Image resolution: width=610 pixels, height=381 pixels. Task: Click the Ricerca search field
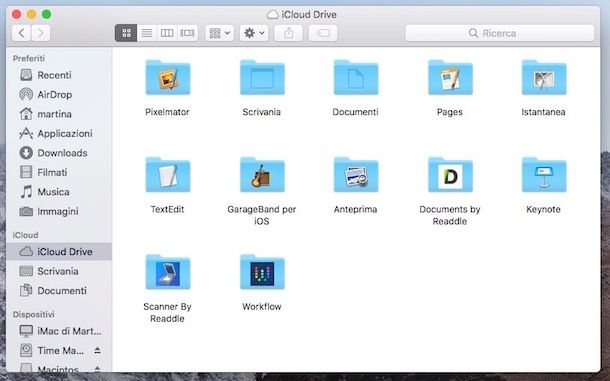(x=500, y=33)
